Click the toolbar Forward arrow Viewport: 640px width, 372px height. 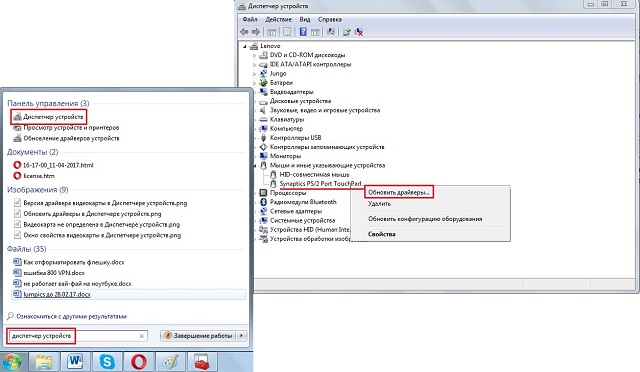[x=256, y=32]
